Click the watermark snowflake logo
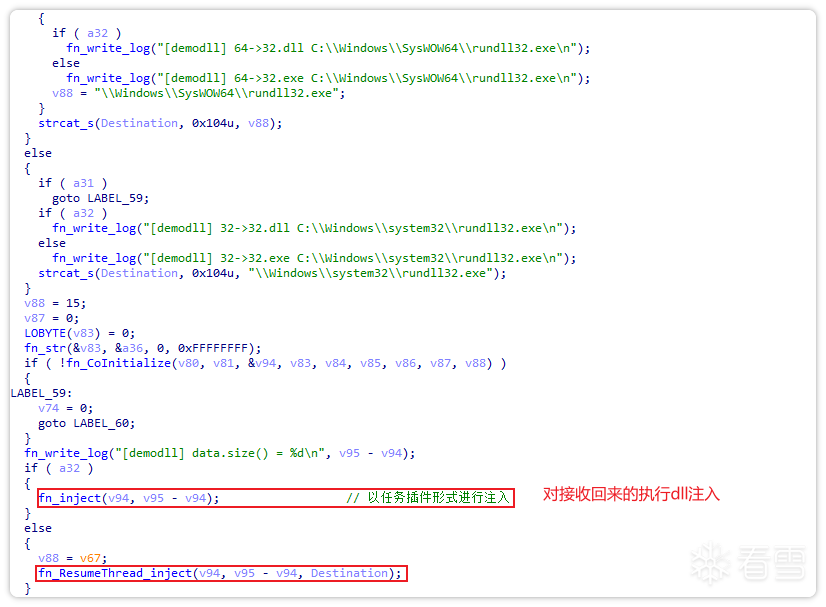This screenshot has width=826, height=607. 710,564
